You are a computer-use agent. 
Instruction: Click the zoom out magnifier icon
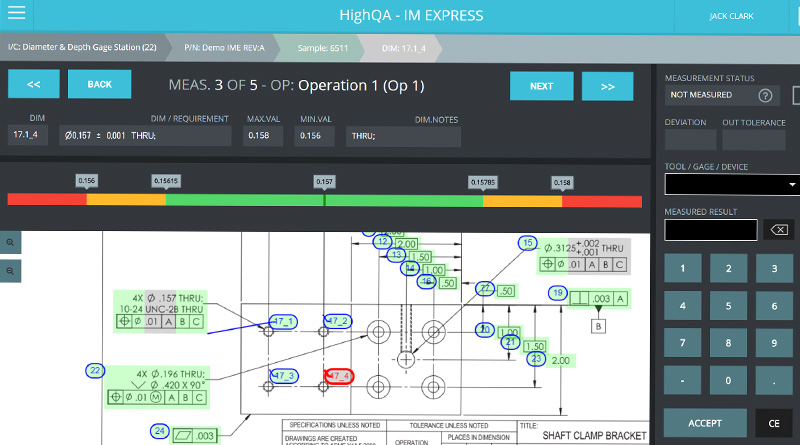click(10, 271)
